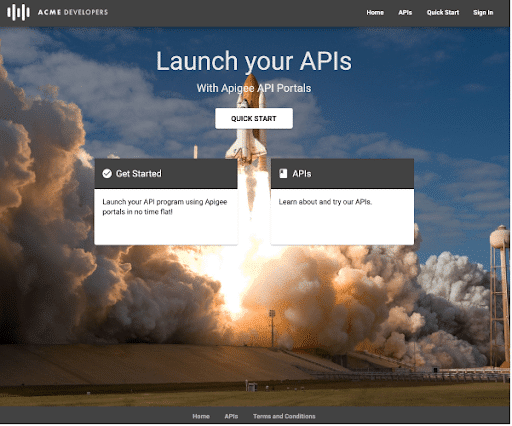
Task: Open Terms and Conditions footer link
Action: click(284, 416)
